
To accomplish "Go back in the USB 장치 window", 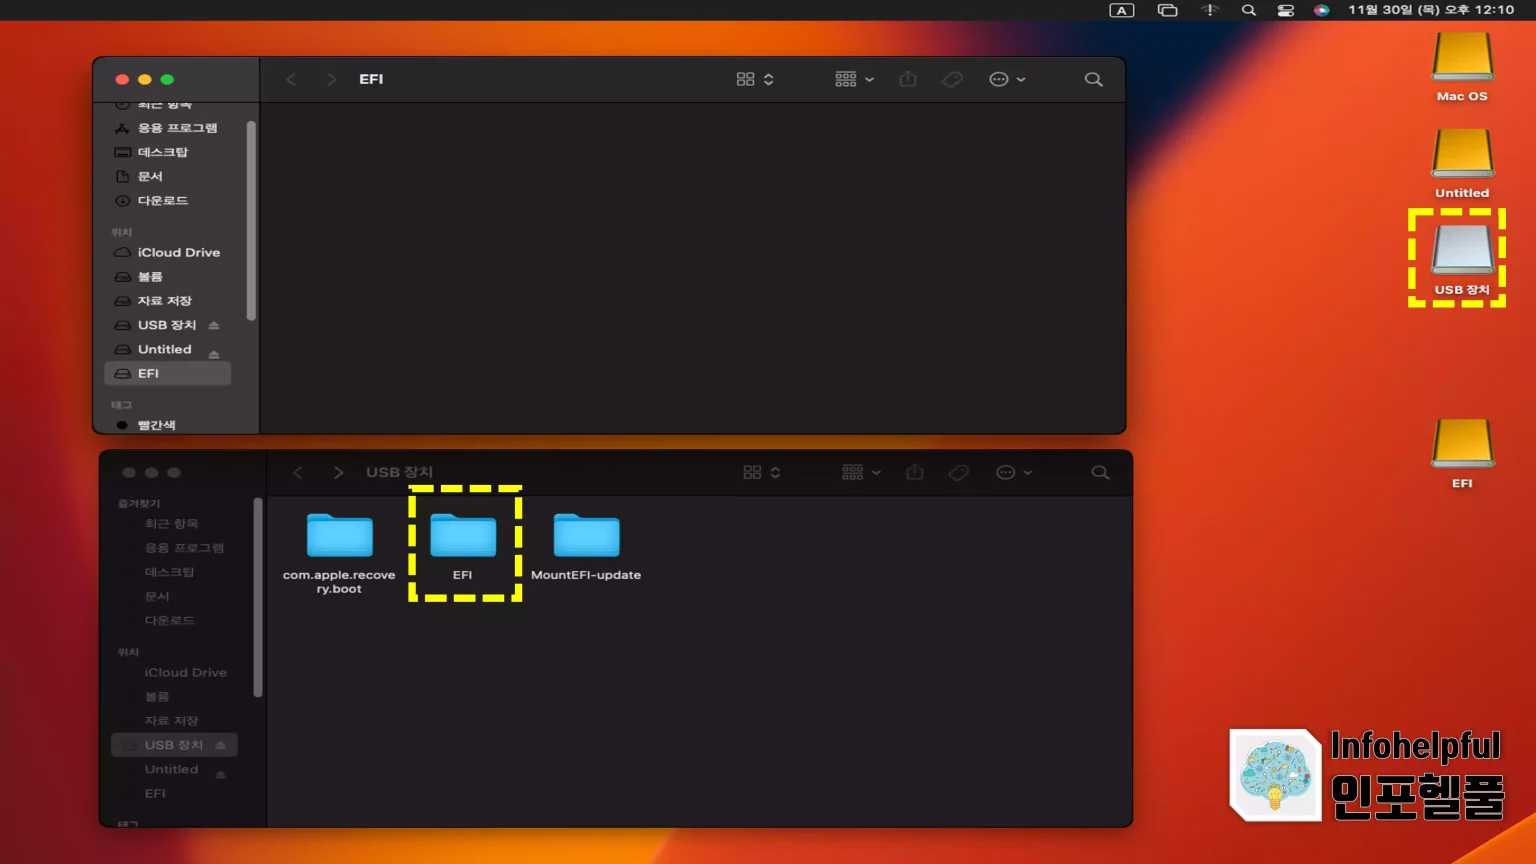I will (298, 472).
